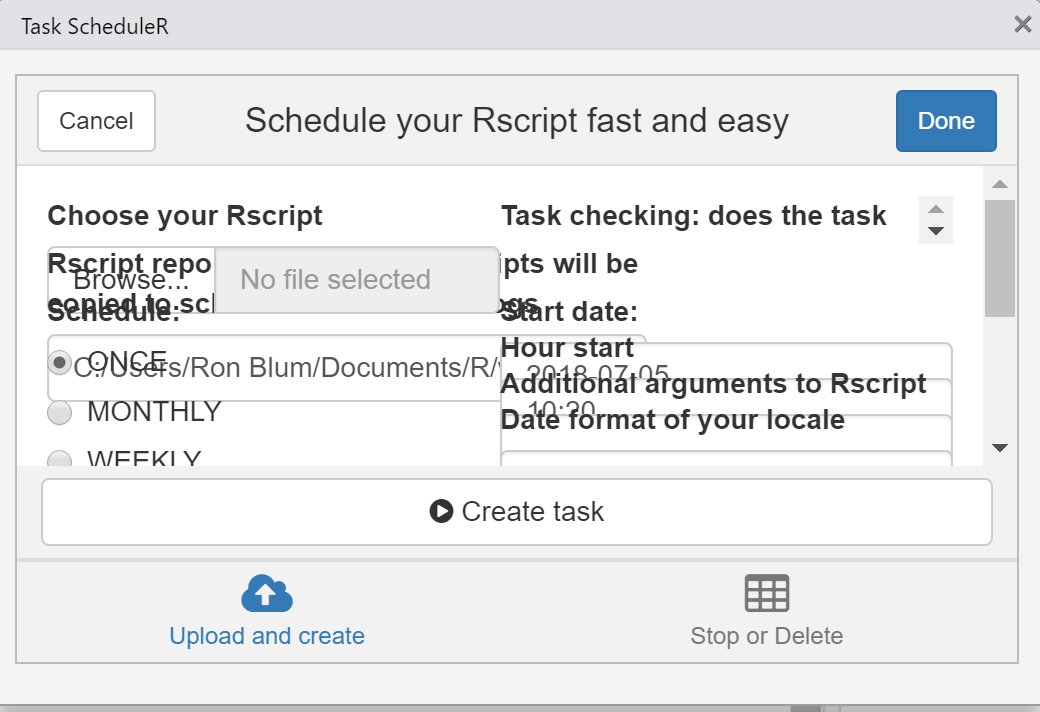Image resolution: width=1040 pixels, height=712 pixels.
Task: Switch to the Upload and create tab
Action: 267,611
